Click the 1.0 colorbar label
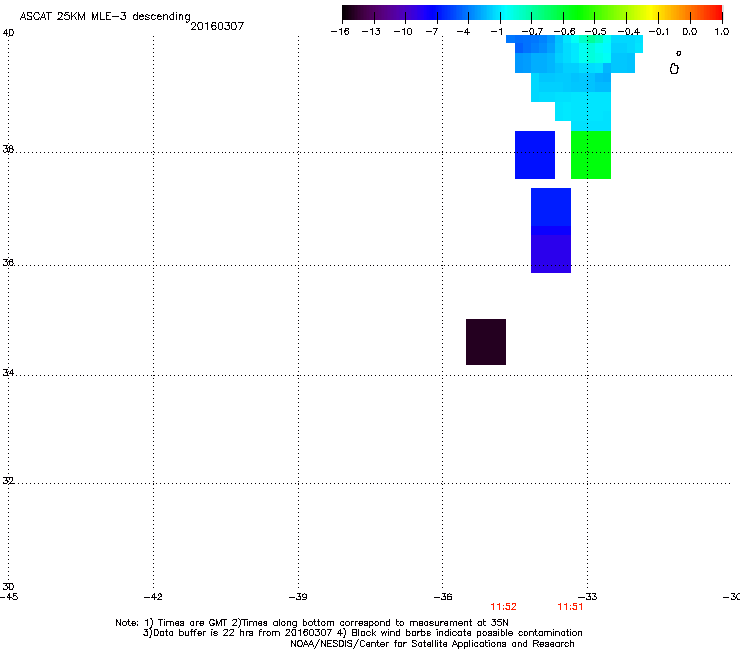The image size is (740, 650). [722, 32]
